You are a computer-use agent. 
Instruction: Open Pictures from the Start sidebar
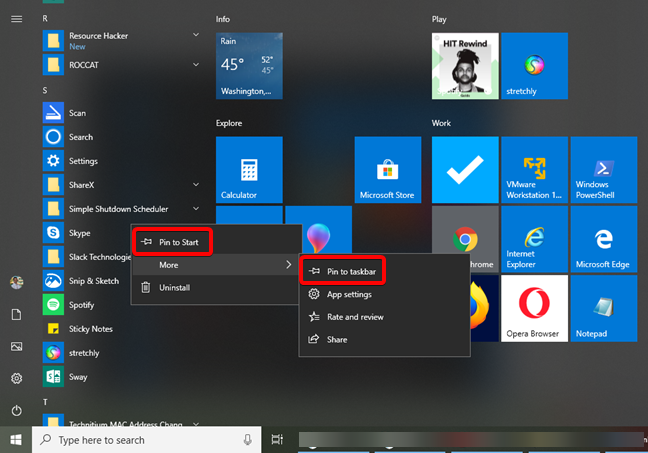[x=17, y=346]
